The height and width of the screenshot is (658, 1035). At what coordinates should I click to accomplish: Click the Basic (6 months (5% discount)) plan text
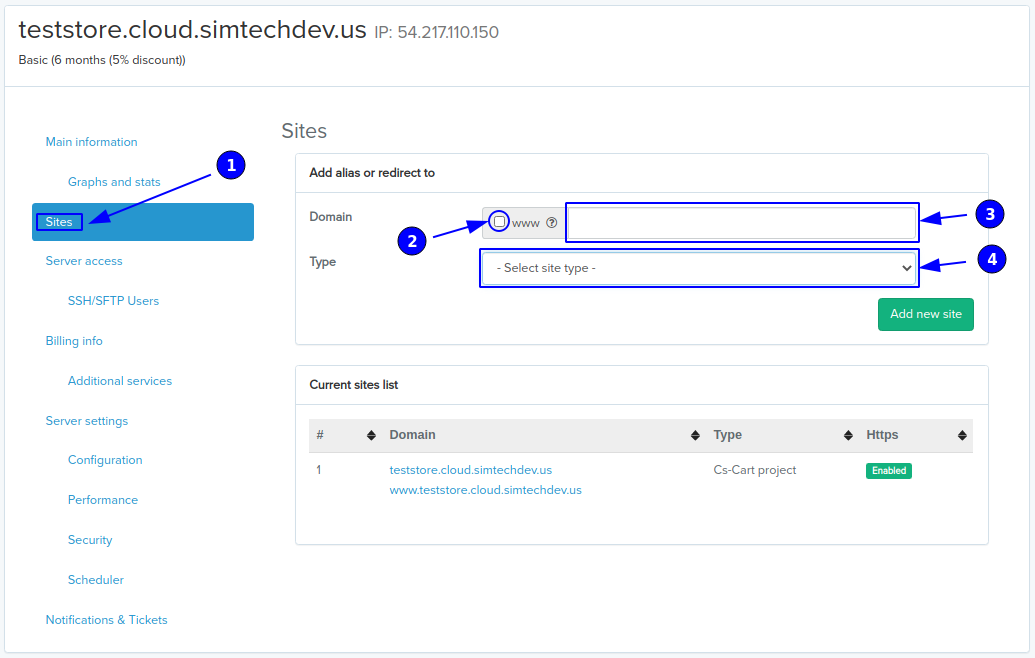[x=102, y=60]
